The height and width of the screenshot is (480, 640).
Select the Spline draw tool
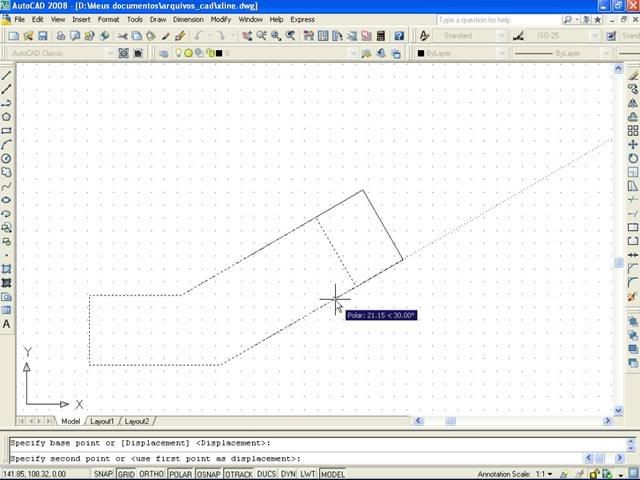click(x=6, y=187)
